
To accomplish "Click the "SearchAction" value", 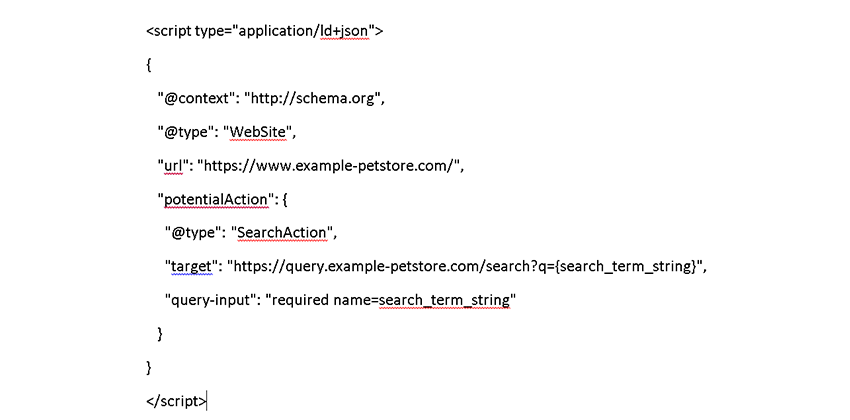I will coord(282,234).
